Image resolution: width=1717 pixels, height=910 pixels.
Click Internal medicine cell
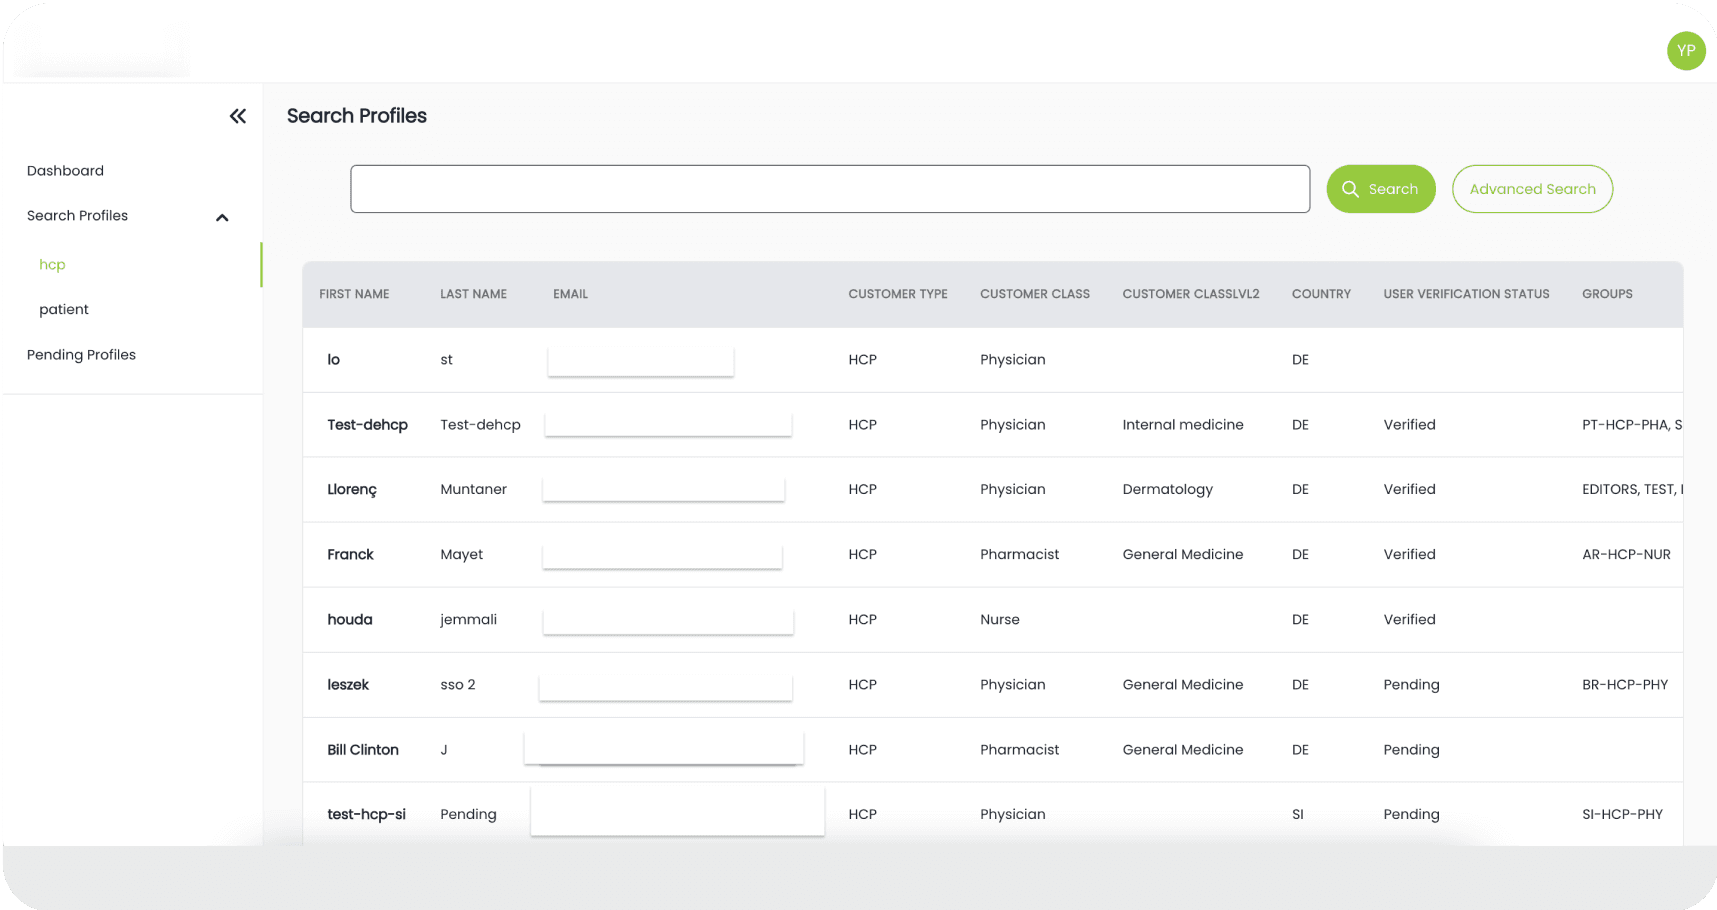click(1183, 425)
